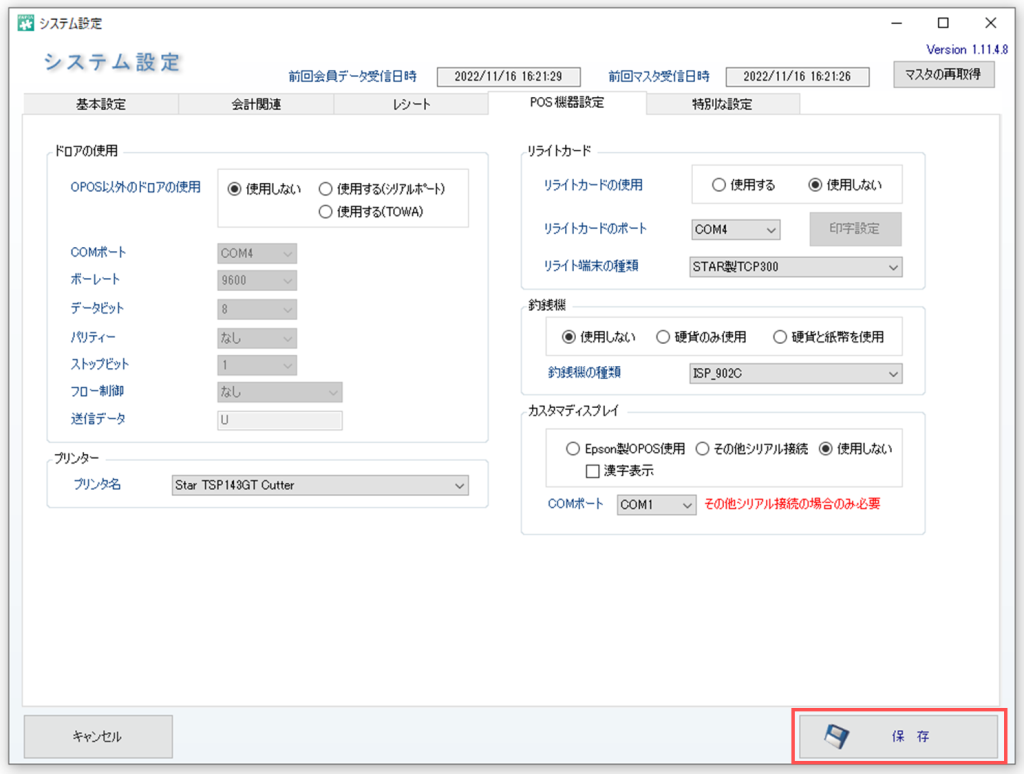Open the パリティー dropdown

click(x=257, y=338)
